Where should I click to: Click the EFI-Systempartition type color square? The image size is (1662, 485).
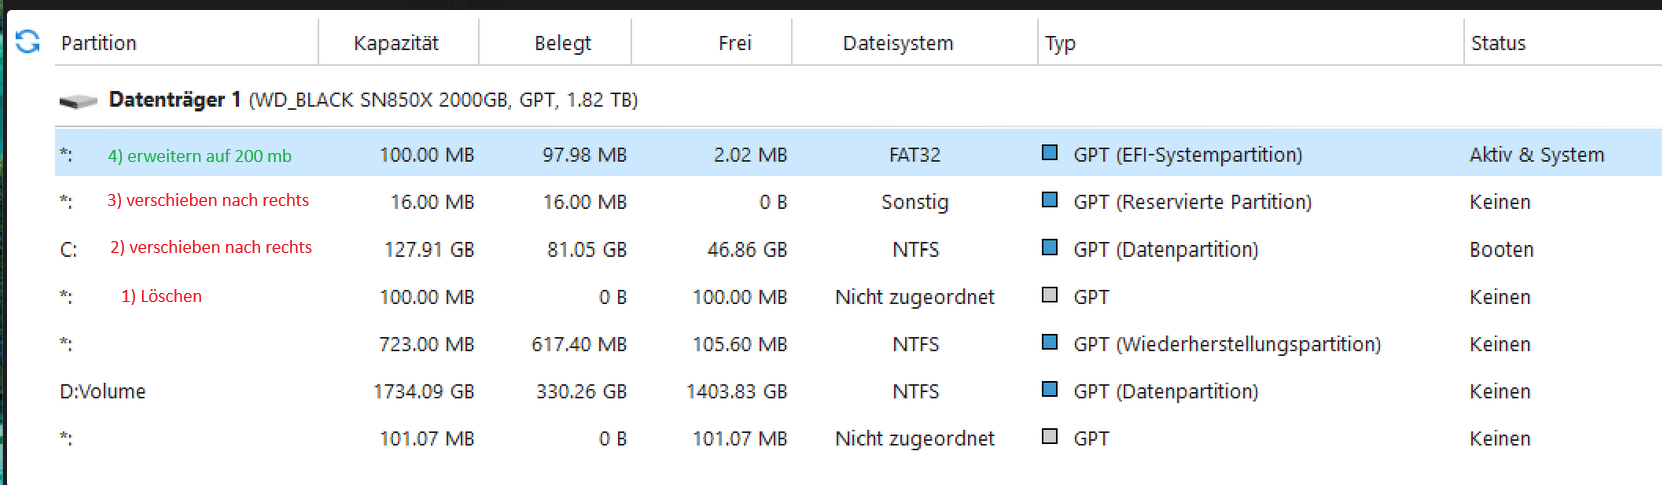click(x=1049, y=153)
